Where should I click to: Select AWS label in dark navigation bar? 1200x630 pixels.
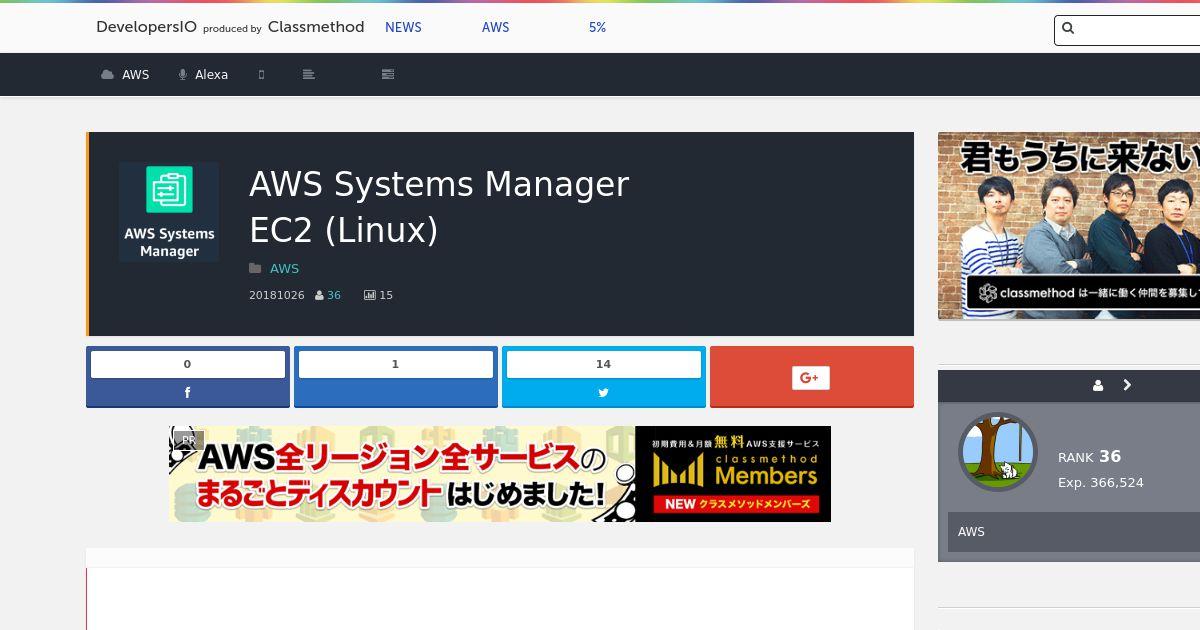pyautogui.click(x=135, y=75)
